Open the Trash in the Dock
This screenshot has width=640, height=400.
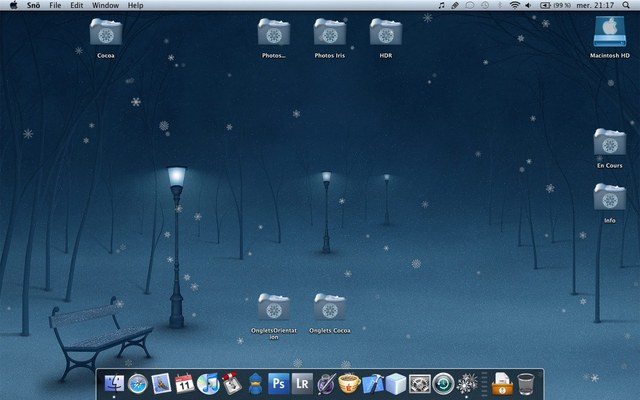pyautogui.click(x=526, y=384)
